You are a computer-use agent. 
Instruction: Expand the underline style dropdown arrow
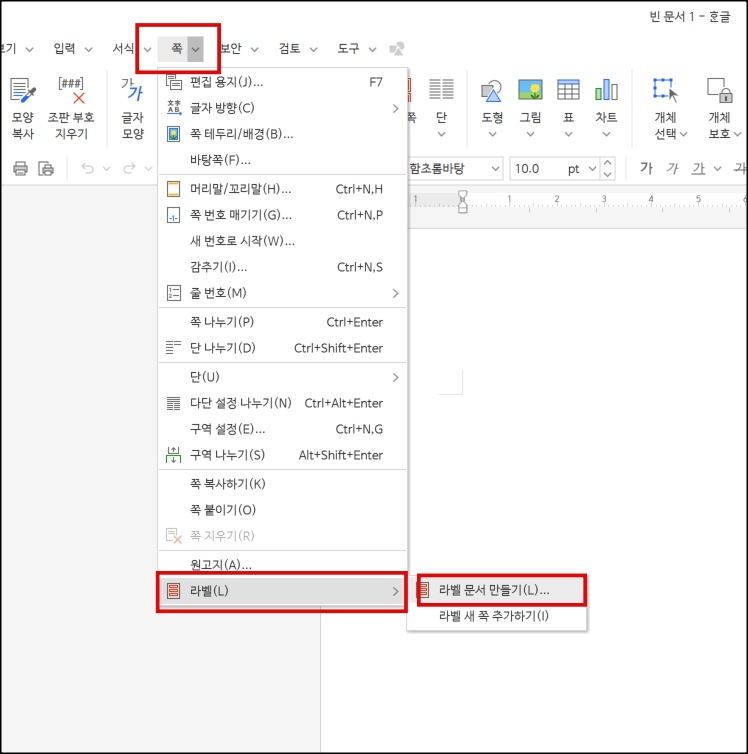[717, 168]
